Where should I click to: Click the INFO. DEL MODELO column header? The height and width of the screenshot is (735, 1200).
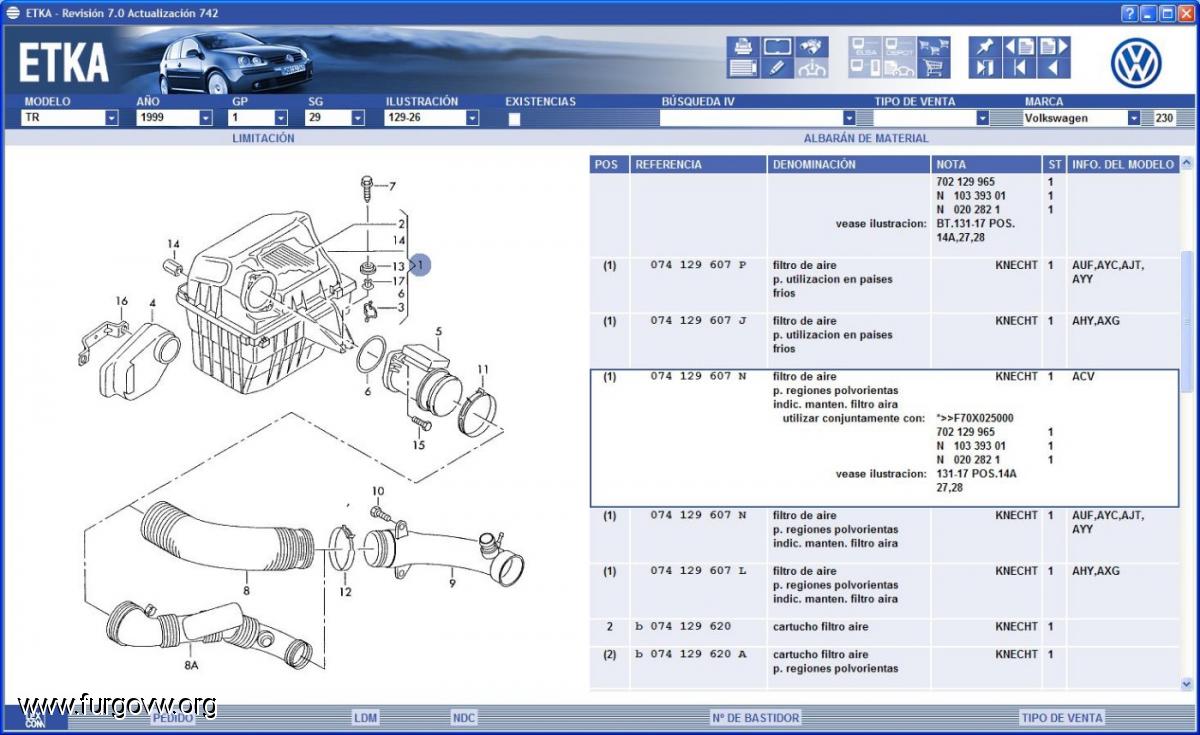(x=1122, y=164)
